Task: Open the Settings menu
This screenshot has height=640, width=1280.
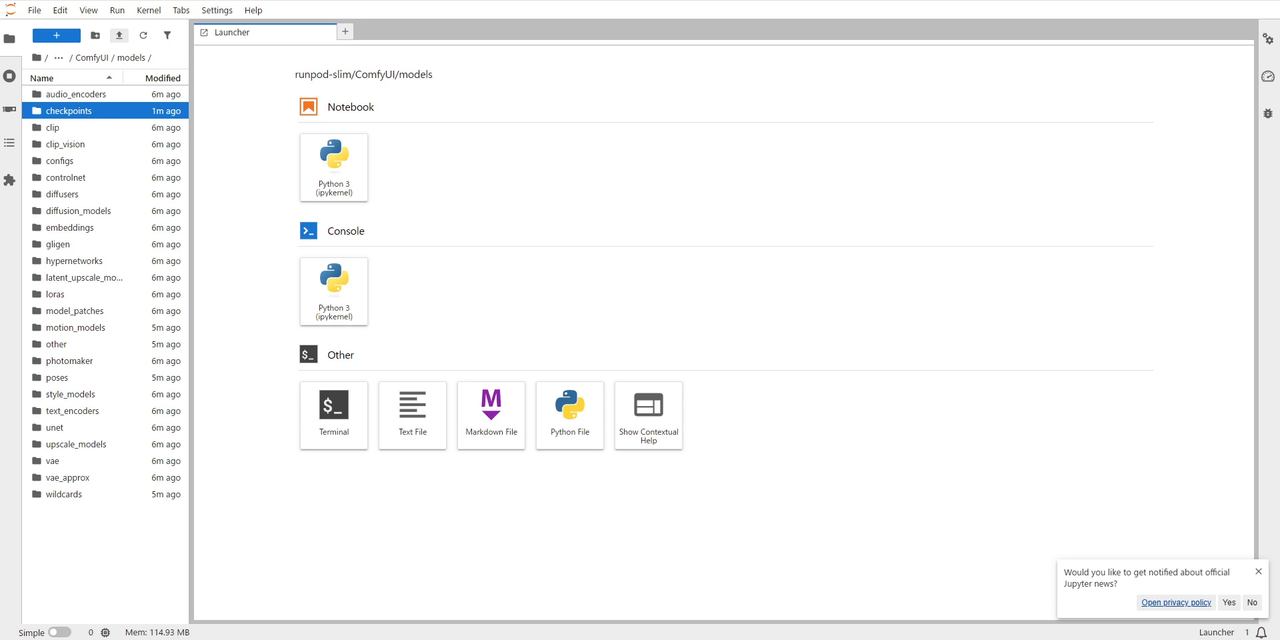Action: (217, 10)
